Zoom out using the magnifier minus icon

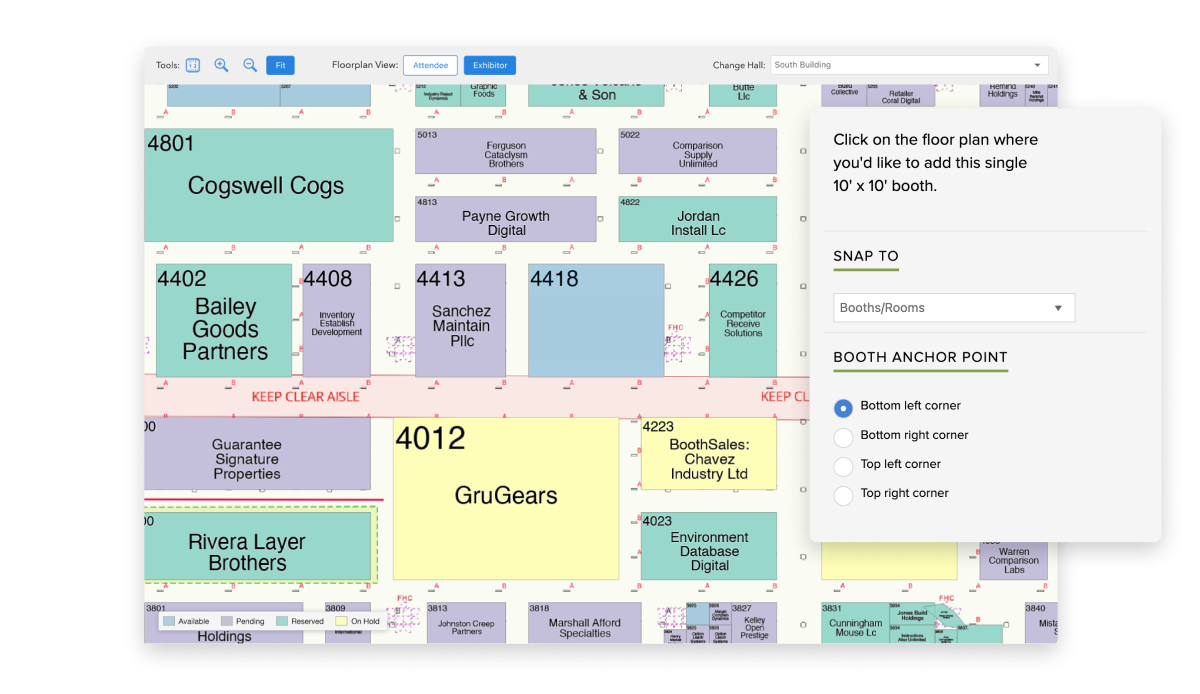click(250, 64)
